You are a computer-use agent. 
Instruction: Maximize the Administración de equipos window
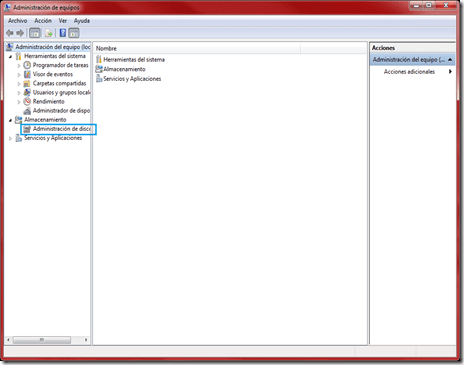[x=429, y=5]
